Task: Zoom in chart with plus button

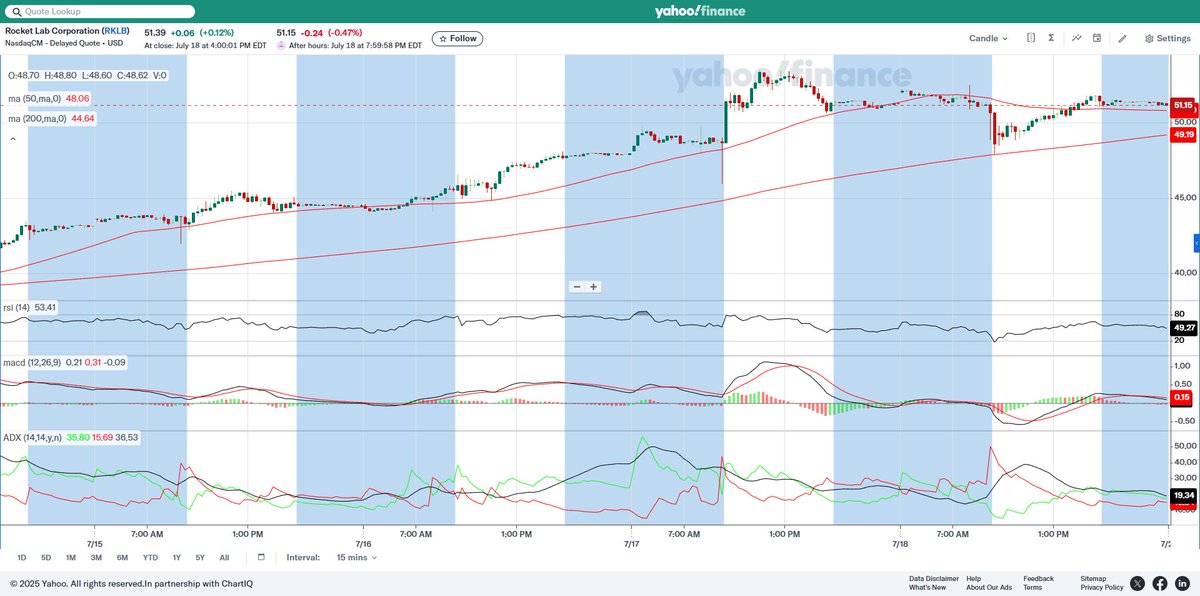Action: (593, 287)
